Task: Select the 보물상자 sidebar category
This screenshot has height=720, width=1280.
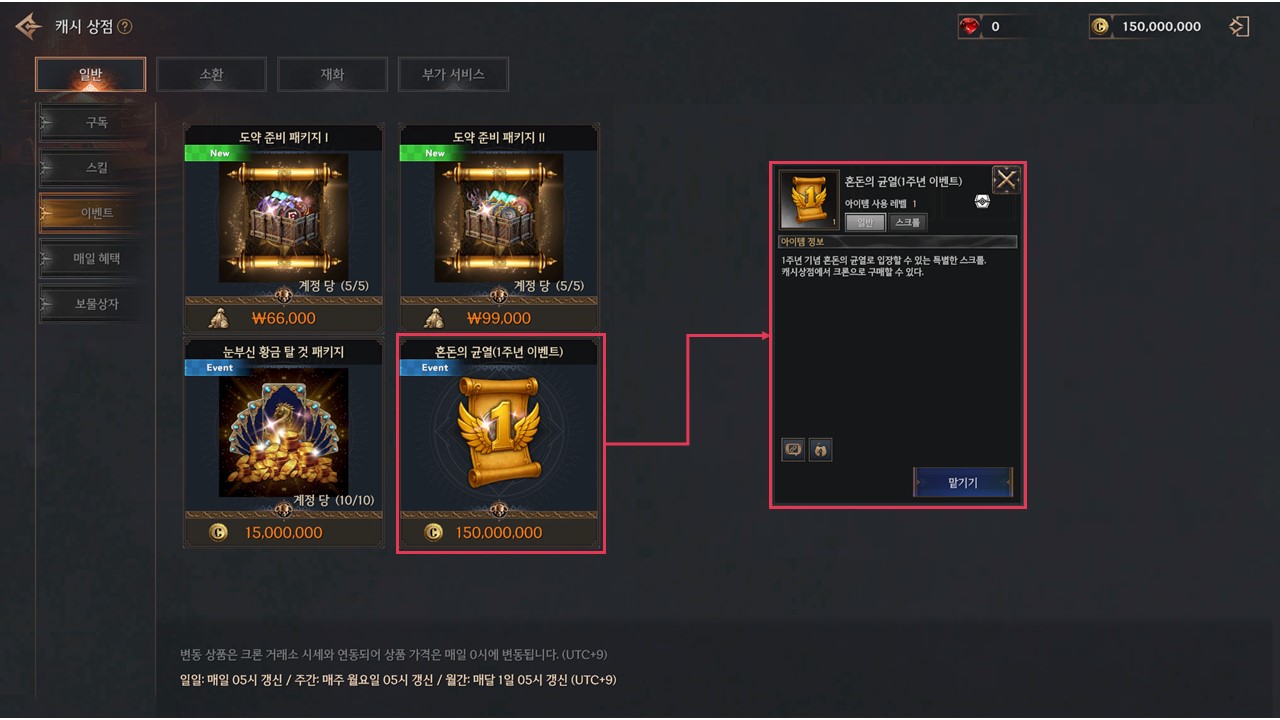Action: [96, 303]
